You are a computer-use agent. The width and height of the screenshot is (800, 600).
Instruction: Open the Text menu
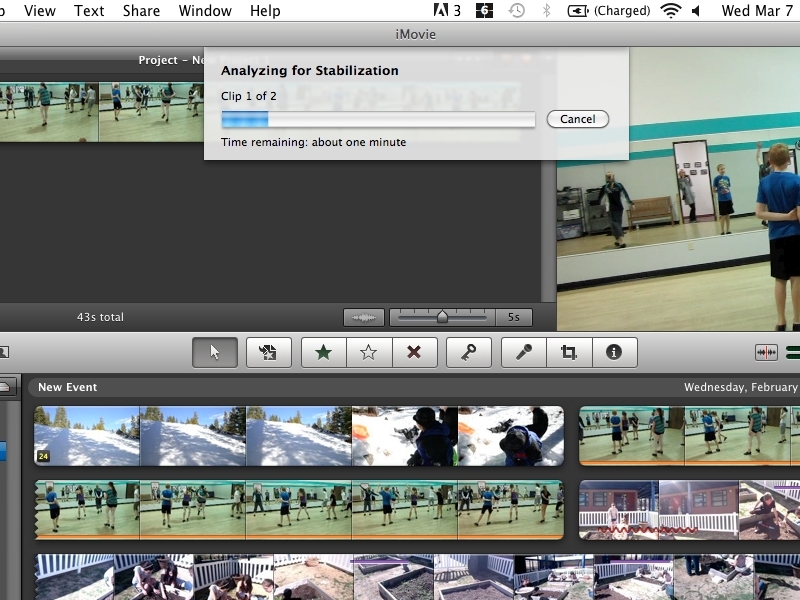[89, 11]
